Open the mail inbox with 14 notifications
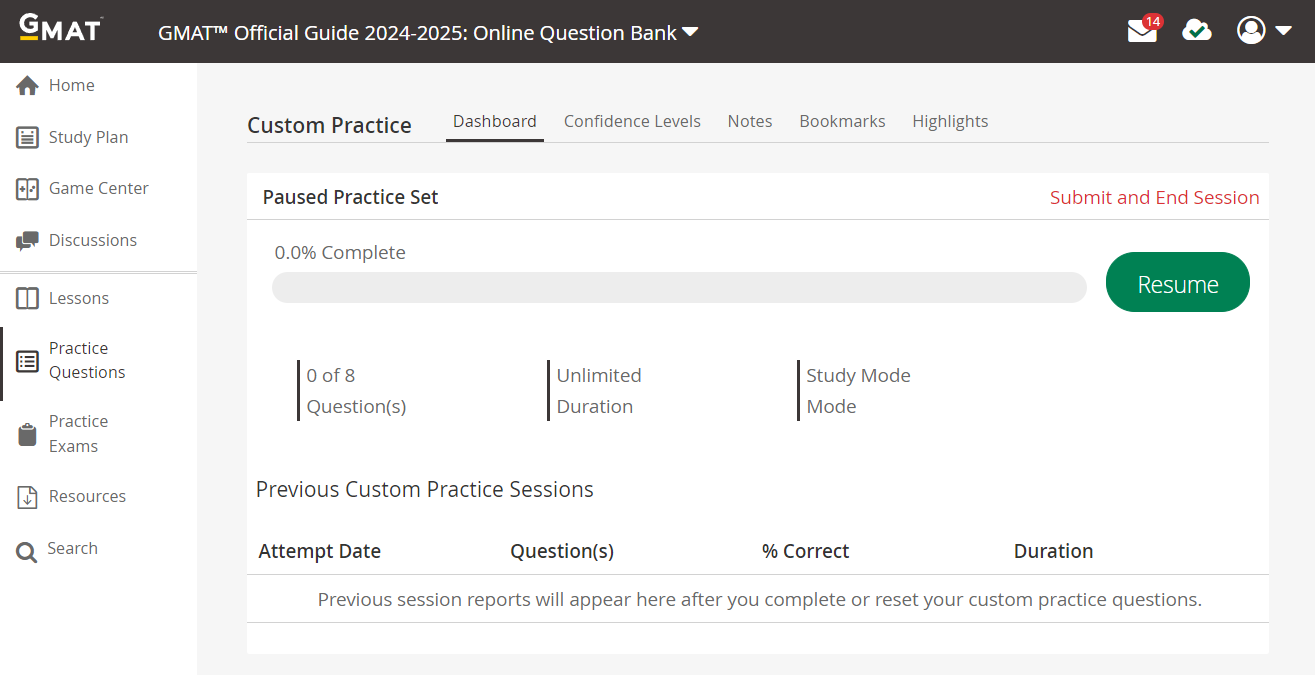Image resolution: width=1315 pixels, height=675 pixels. (x=1142, y=31)
